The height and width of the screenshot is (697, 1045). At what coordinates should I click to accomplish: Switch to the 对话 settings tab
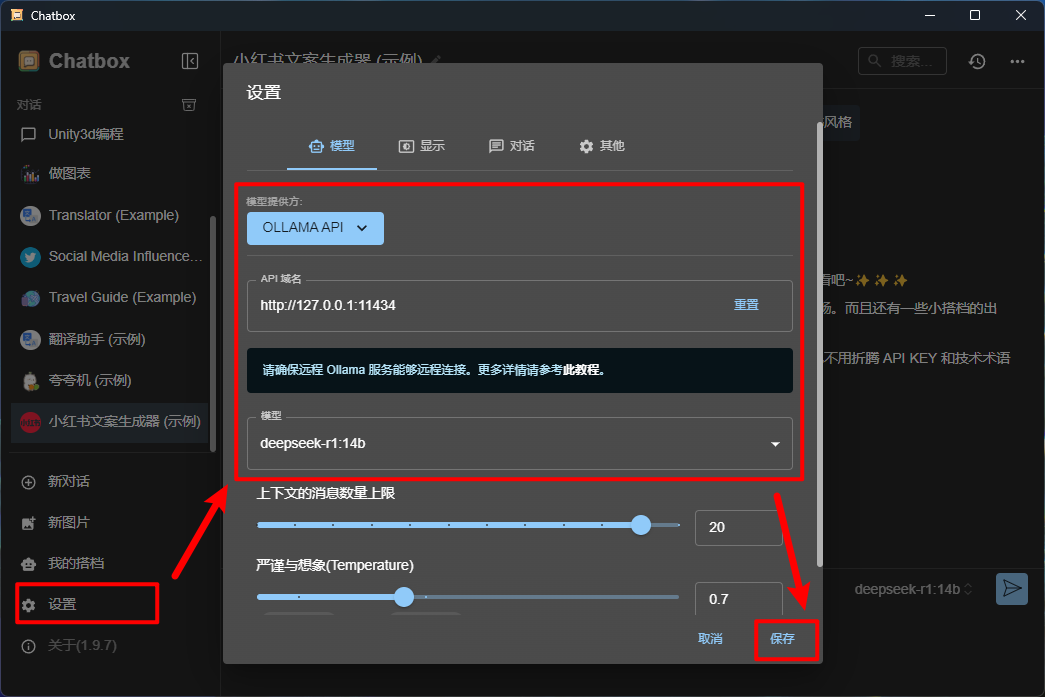511,146
